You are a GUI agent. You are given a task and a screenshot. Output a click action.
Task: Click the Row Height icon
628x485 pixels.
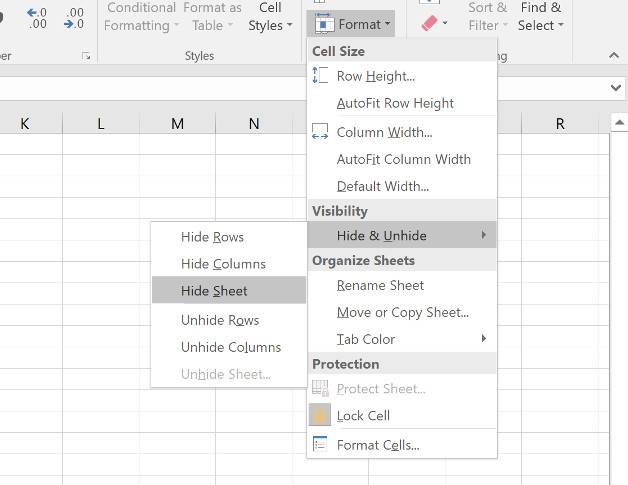pos(320,75)
